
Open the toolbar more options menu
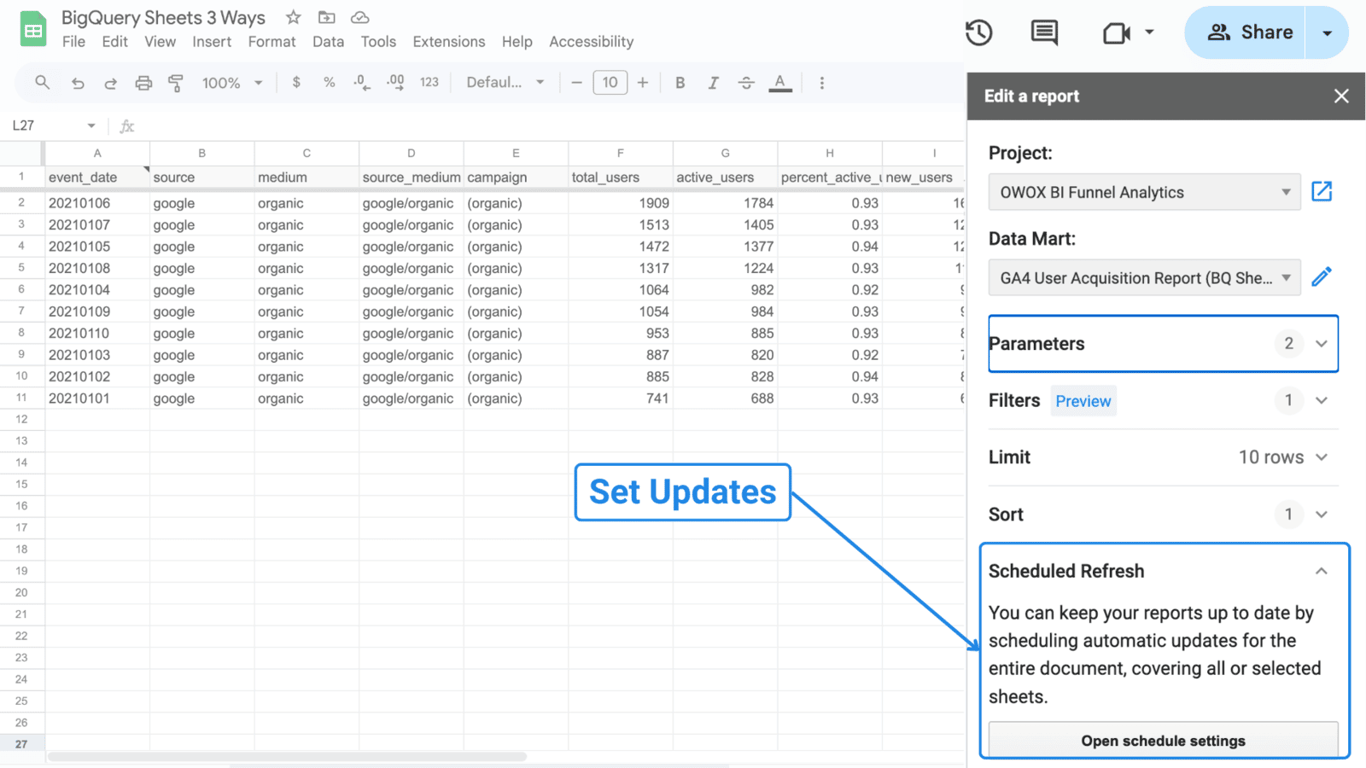[822, 83]
